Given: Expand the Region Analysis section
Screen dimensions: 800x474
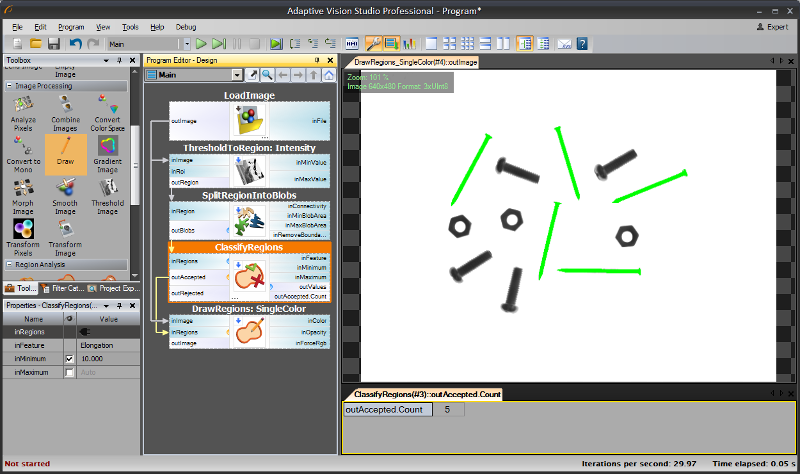Looking at the screenshot, I should tap(9, 264).
